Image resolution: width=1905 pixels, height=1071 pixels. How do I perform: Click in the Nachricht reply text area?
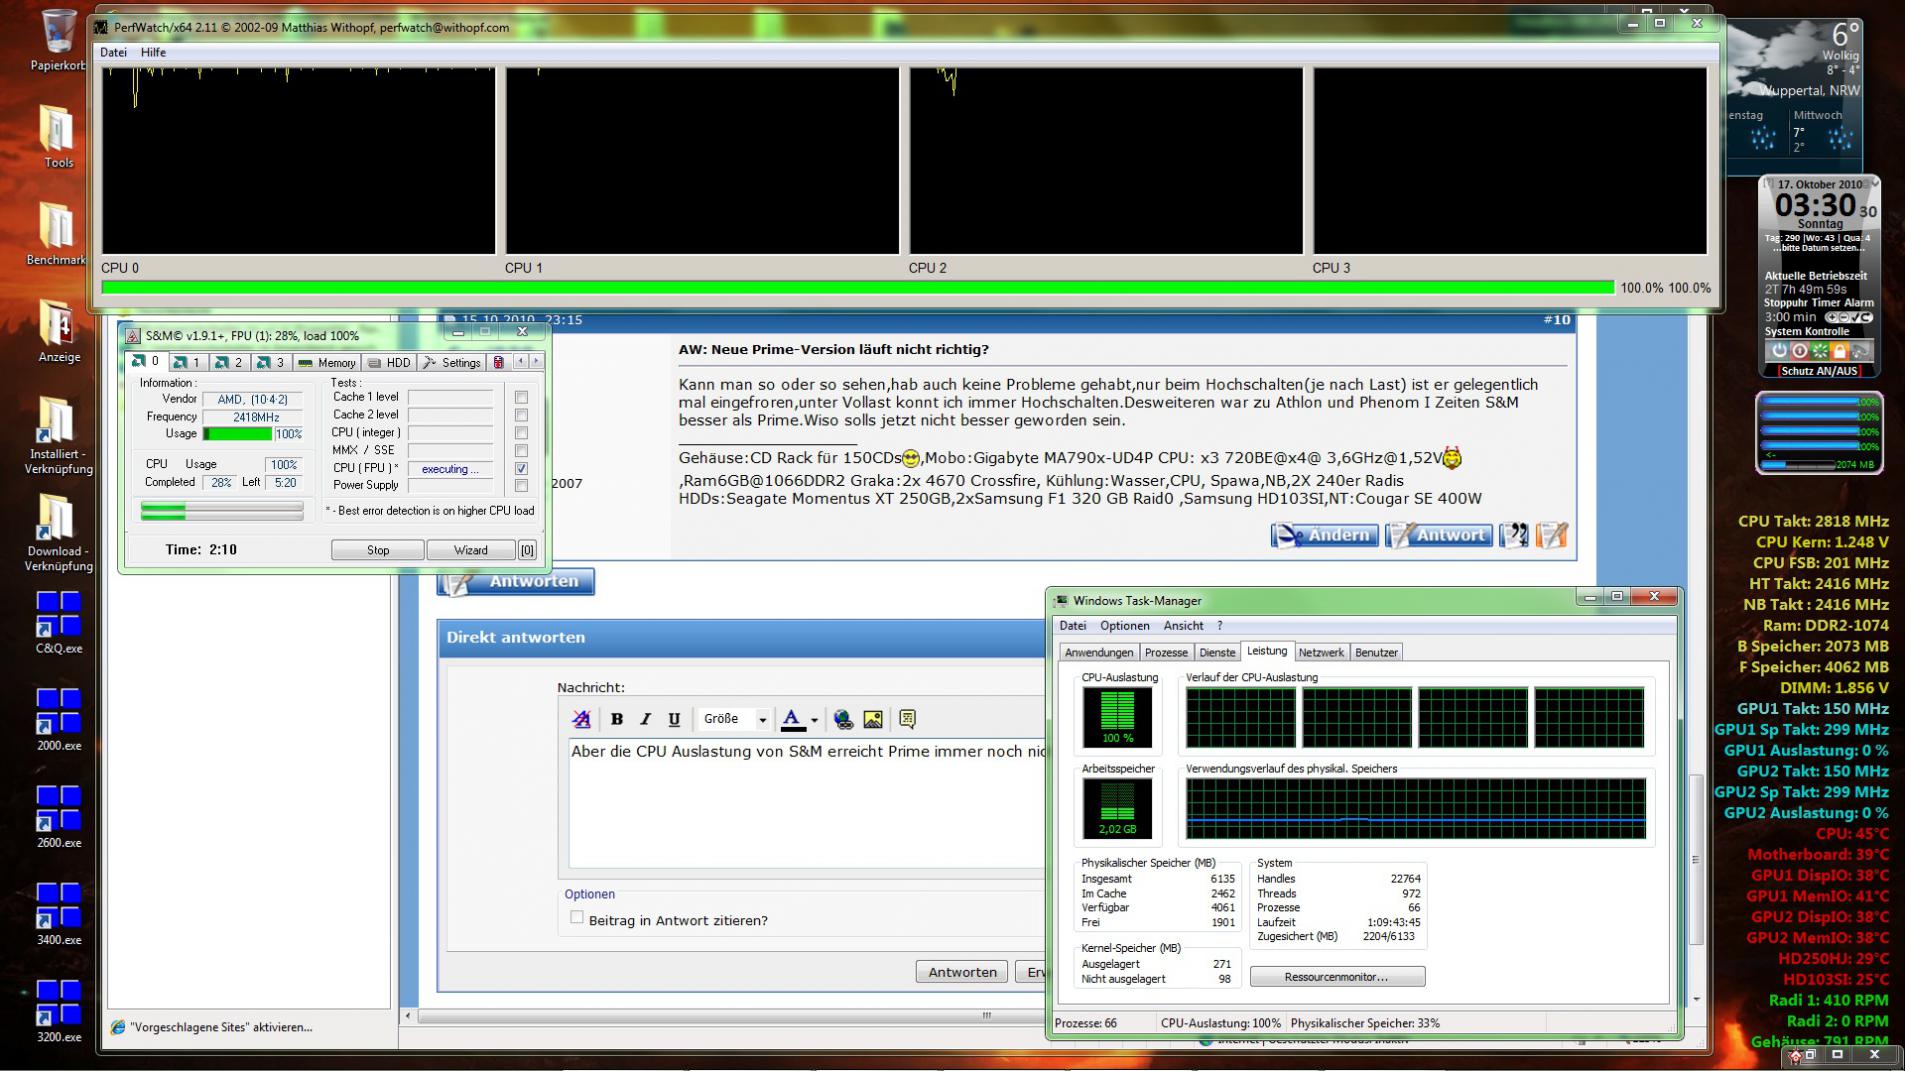click(x=808, y=803)
